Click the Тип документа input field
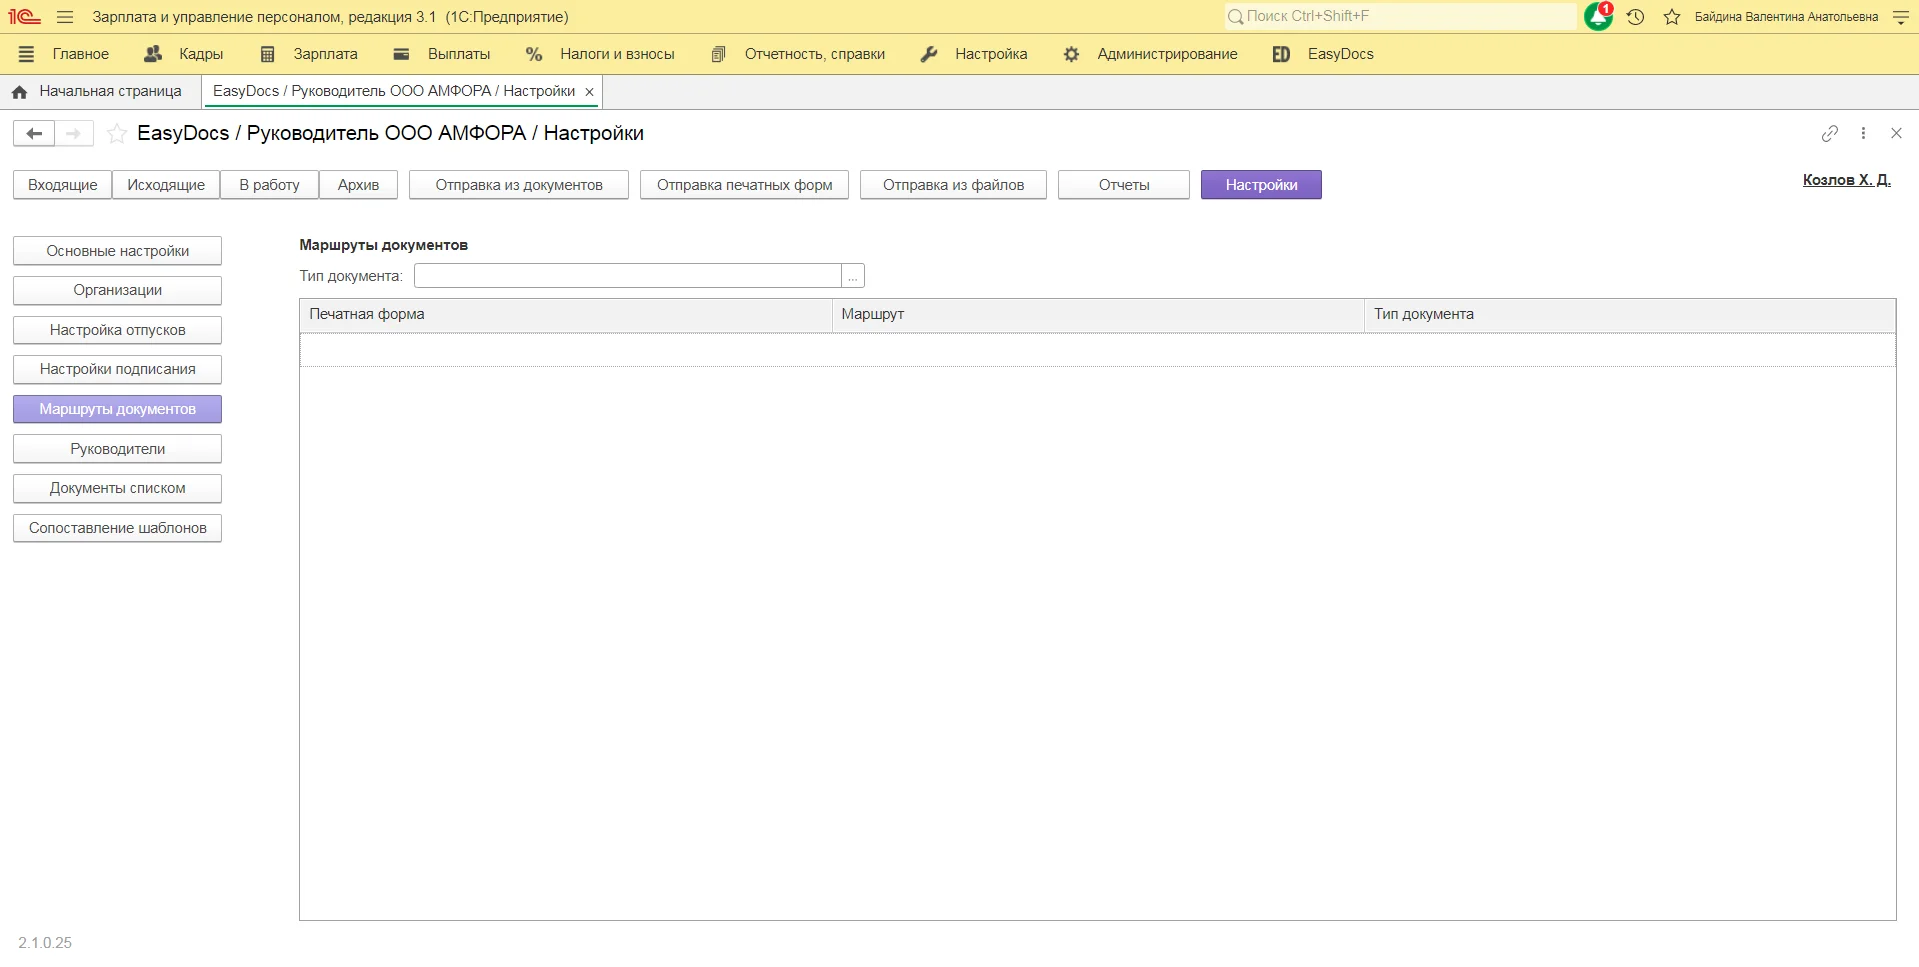Screen dimensions: 1919x967 (x=627, y=276)
